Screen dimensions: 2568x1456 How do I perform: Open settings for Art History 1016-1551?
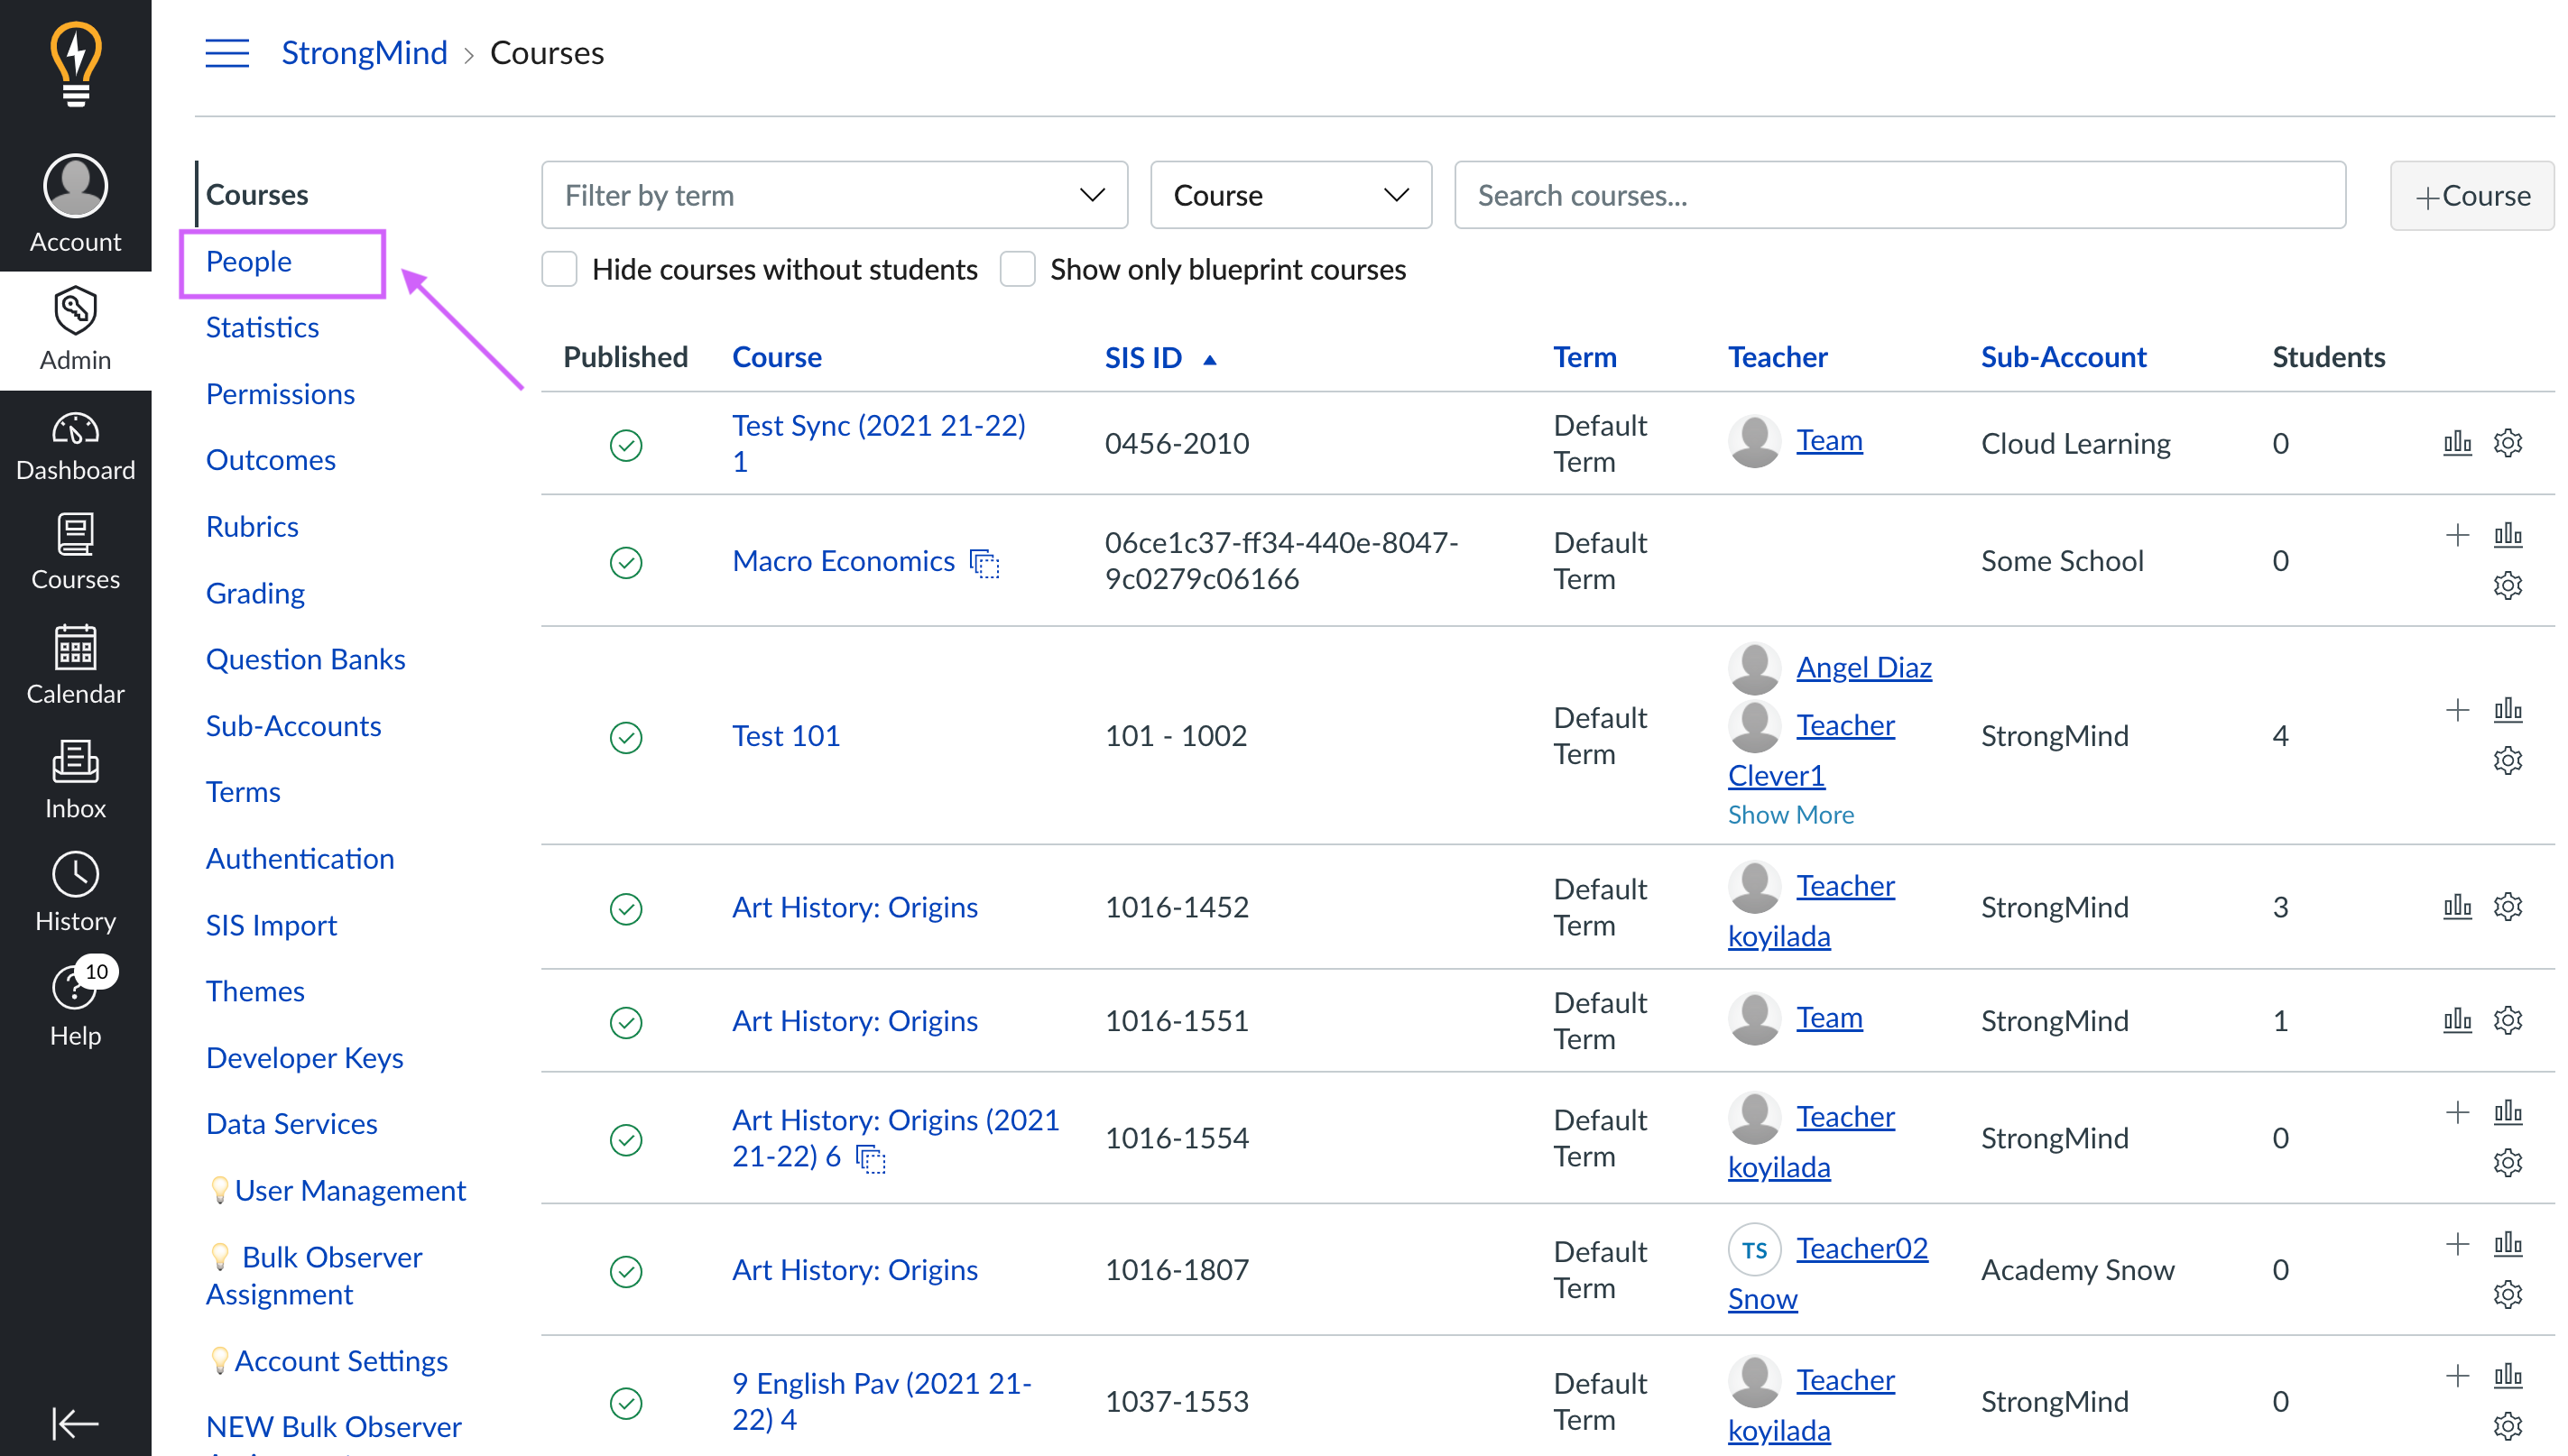[x=2508, y=1020]
